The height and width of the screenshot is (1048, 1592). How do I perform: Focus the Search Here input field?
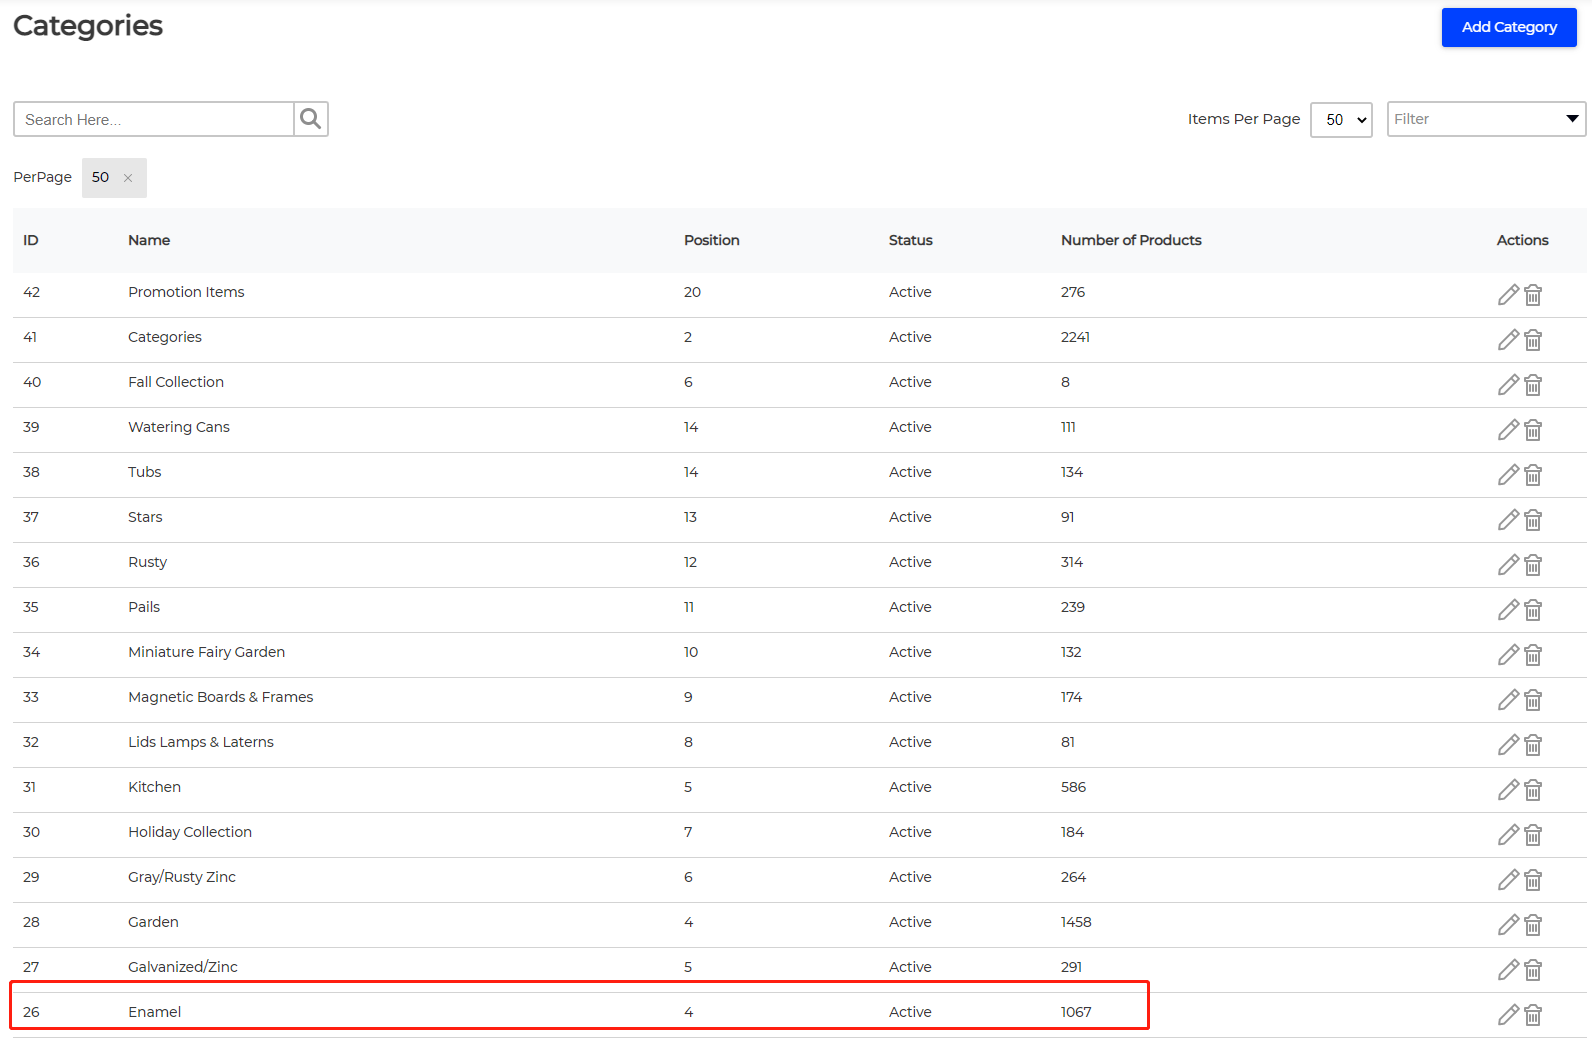click(x=153, y=119)
